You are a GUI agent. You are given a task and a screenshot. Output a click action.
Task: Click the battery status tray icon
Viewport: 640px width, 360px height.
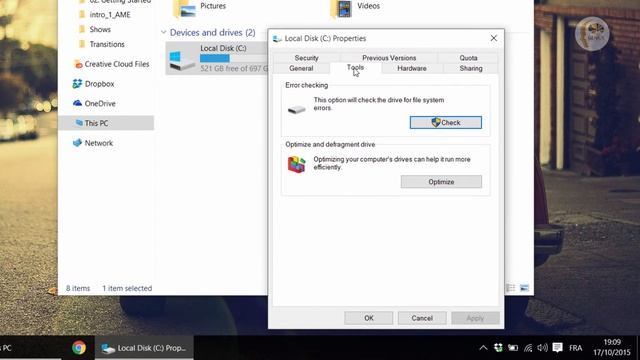point(513,348)
